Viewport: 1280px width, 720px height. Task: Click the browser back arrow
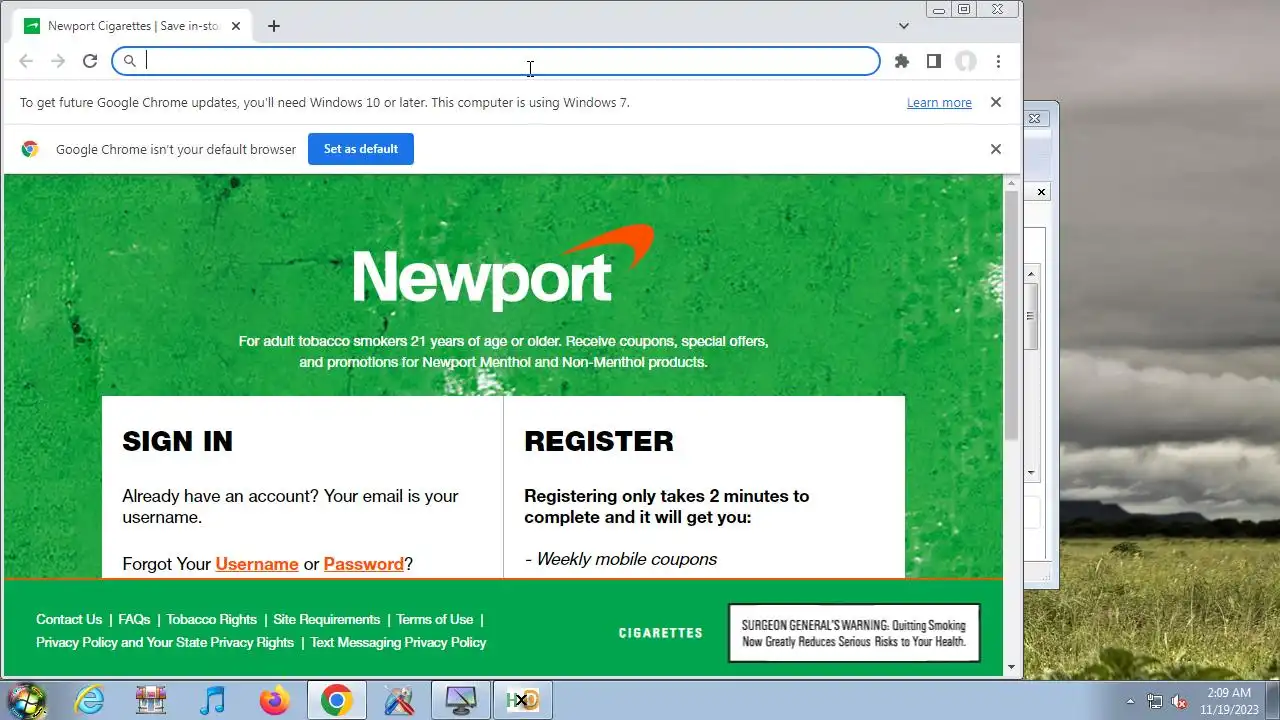[26, 61]
